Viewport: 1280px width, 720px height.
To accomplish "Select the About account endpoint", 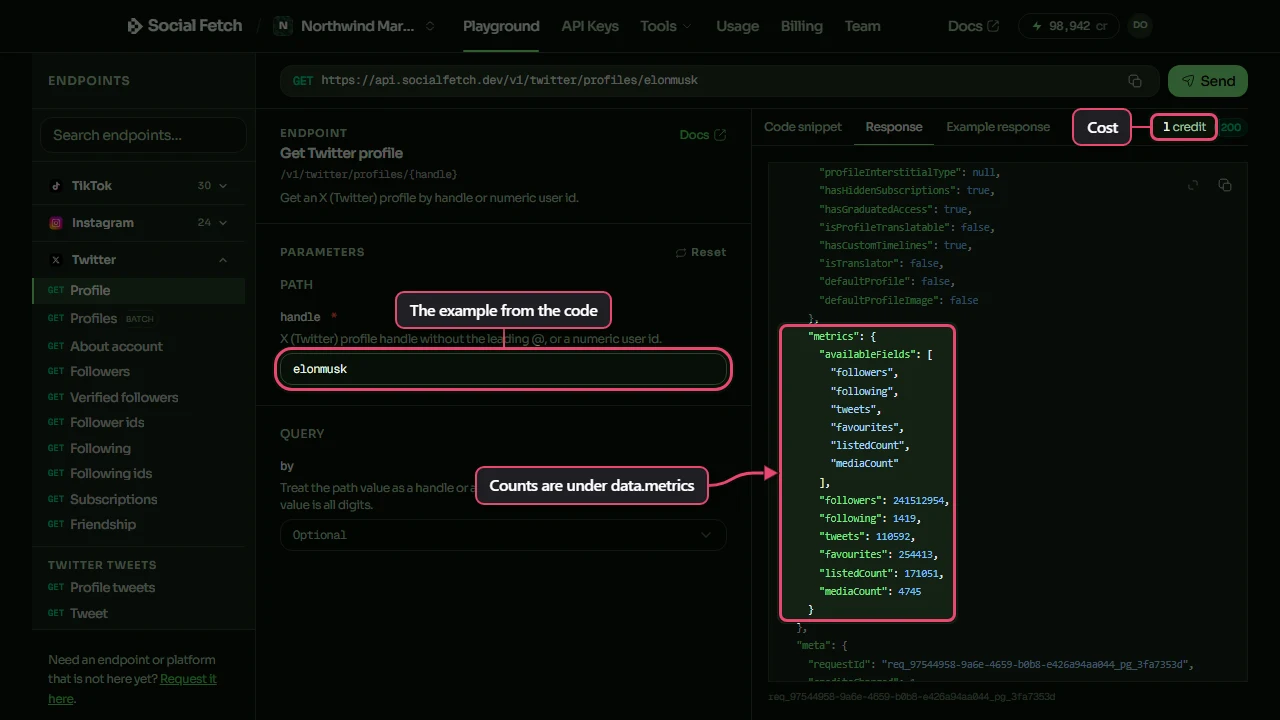I will [x=139, y=346].
